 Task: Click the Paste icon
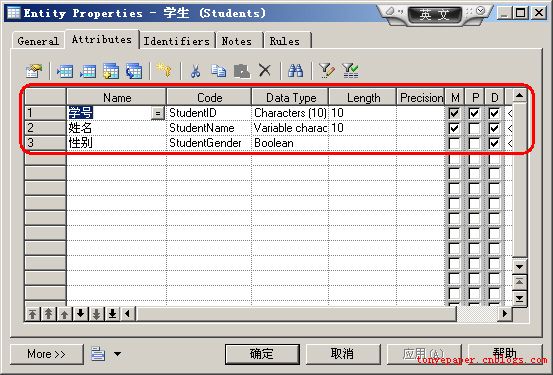[242, 71]
